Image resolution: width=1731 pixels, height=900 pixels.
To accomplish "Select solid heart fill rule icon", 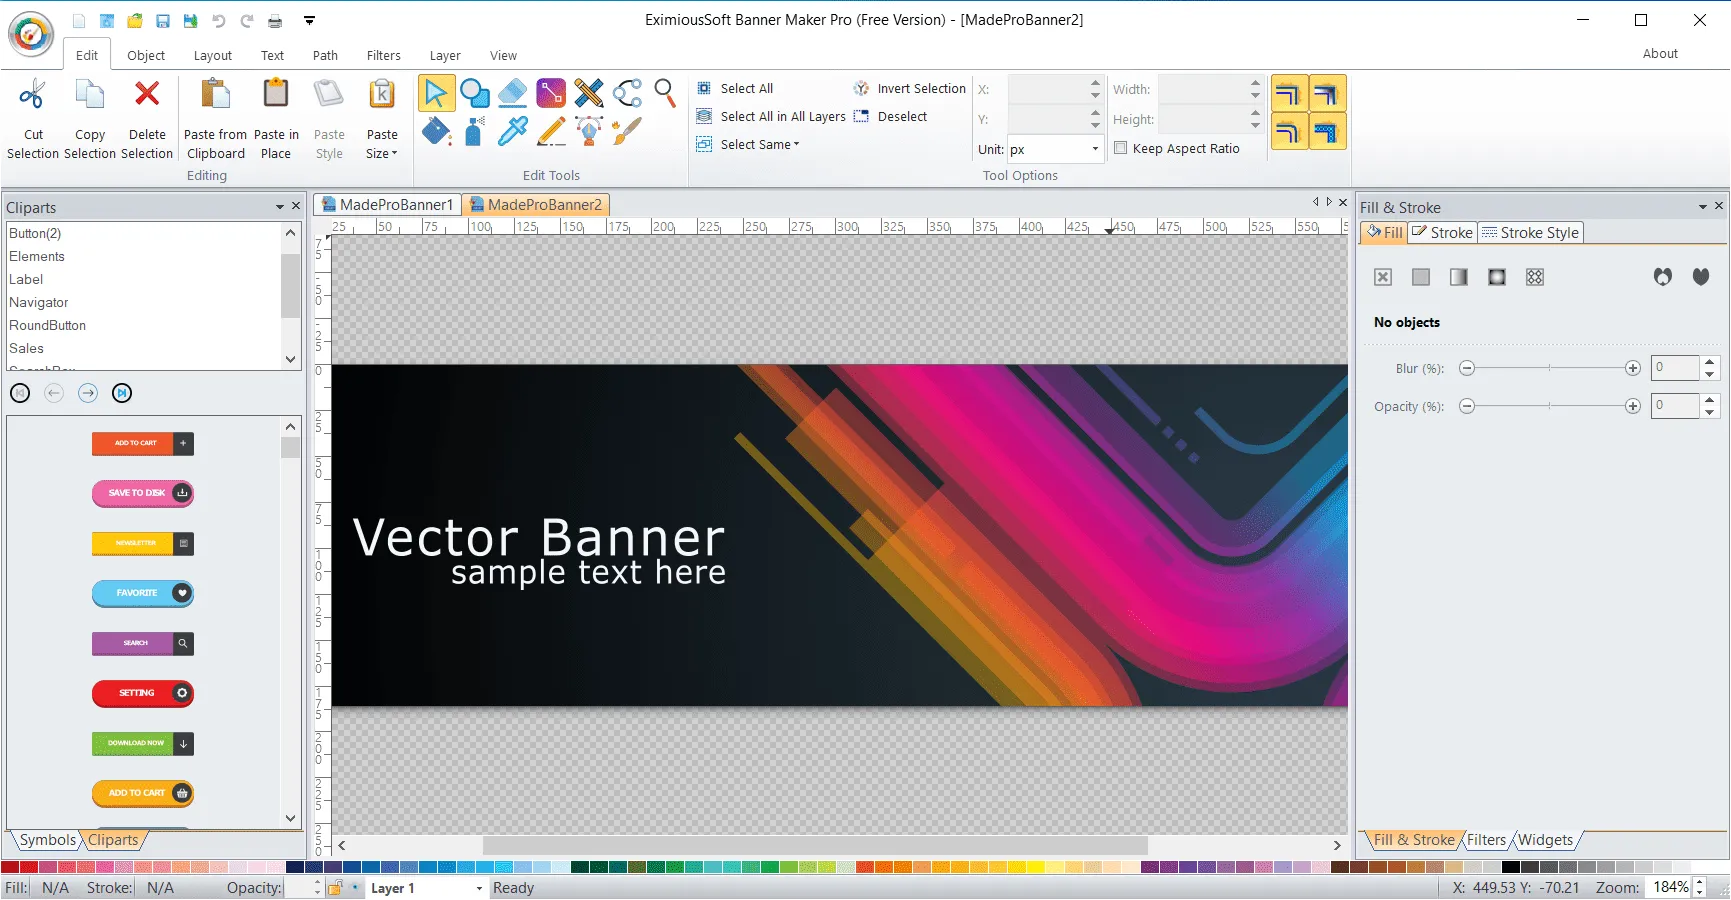I will (x=1701, y=277).
